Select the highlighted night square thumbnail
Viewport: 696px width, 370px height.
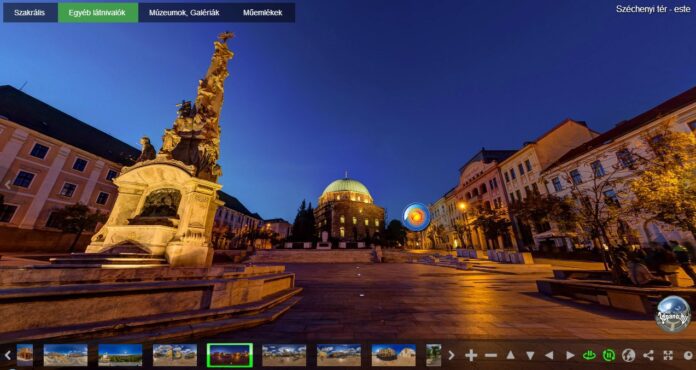coord(229,355)
